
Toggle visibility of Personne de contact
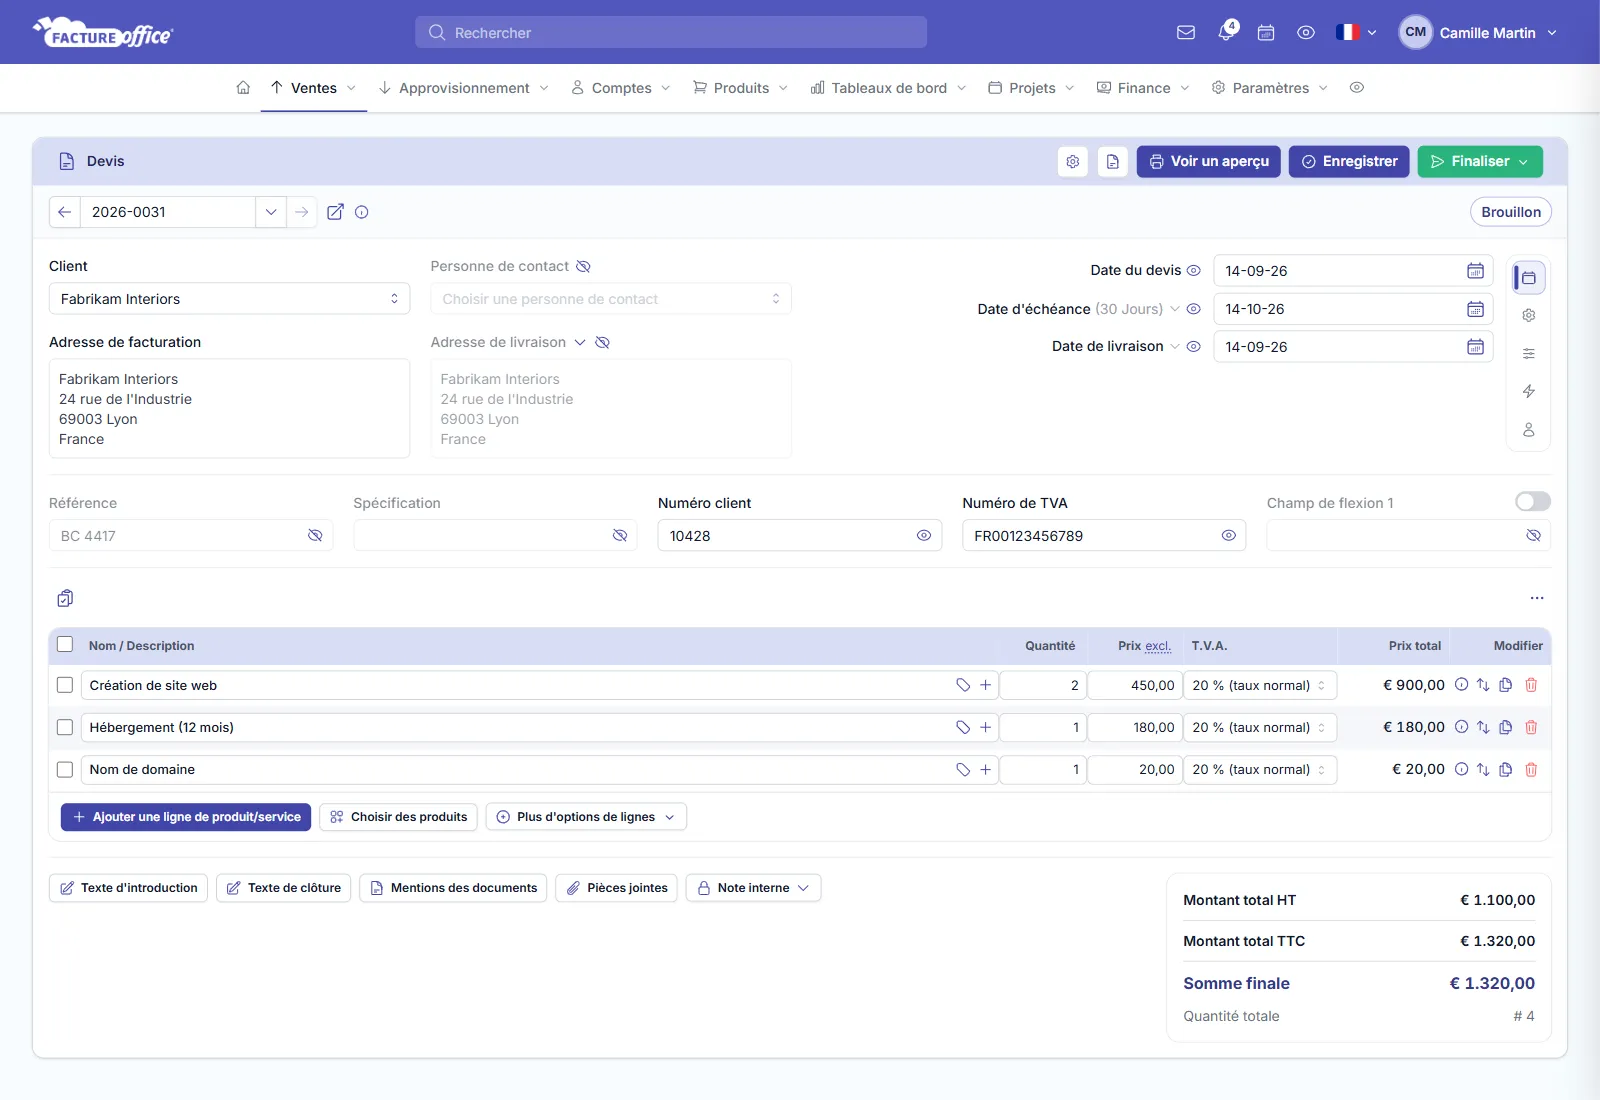point(583,266)
